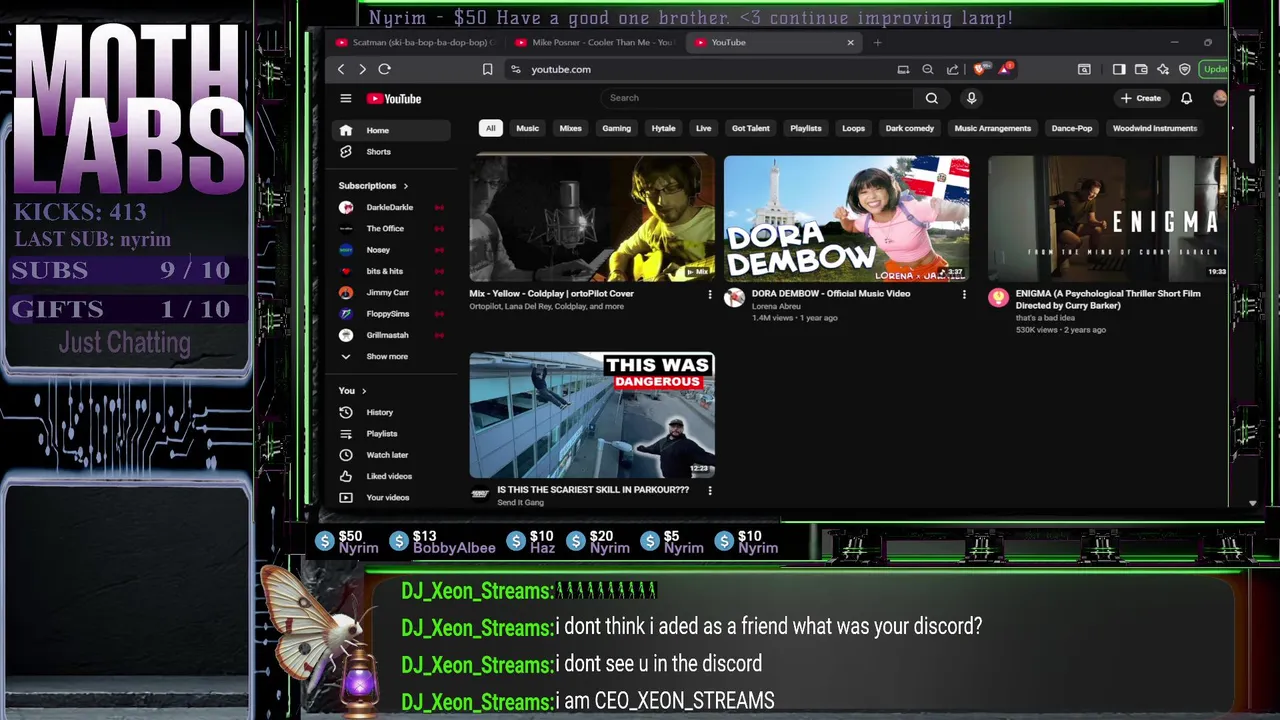Open Jimmy Carr subscription channel

[x=391, y=293]
